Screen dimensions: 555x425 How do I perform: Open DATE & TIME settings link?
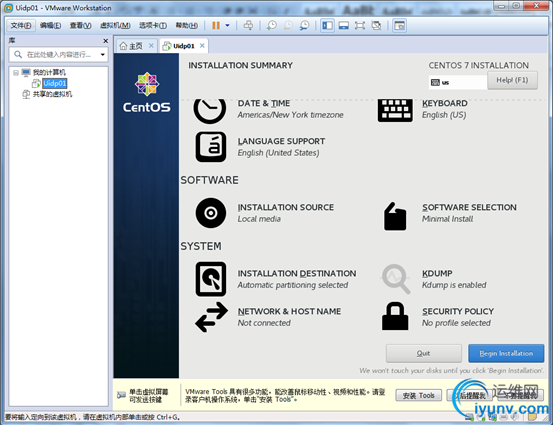[x=264, y=103]
